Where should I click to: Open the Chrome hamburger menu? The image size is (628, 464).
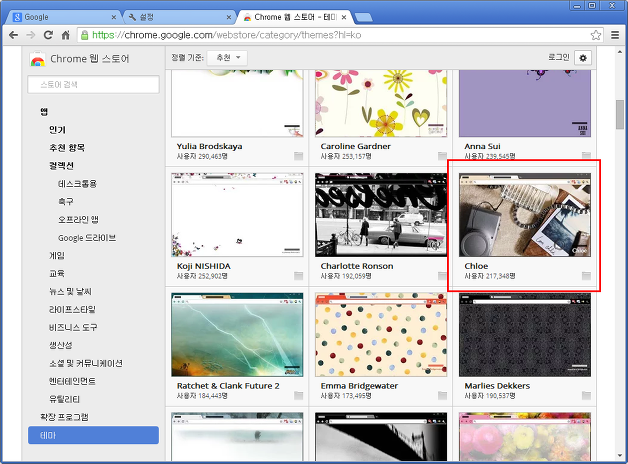[x=615, y=35]
